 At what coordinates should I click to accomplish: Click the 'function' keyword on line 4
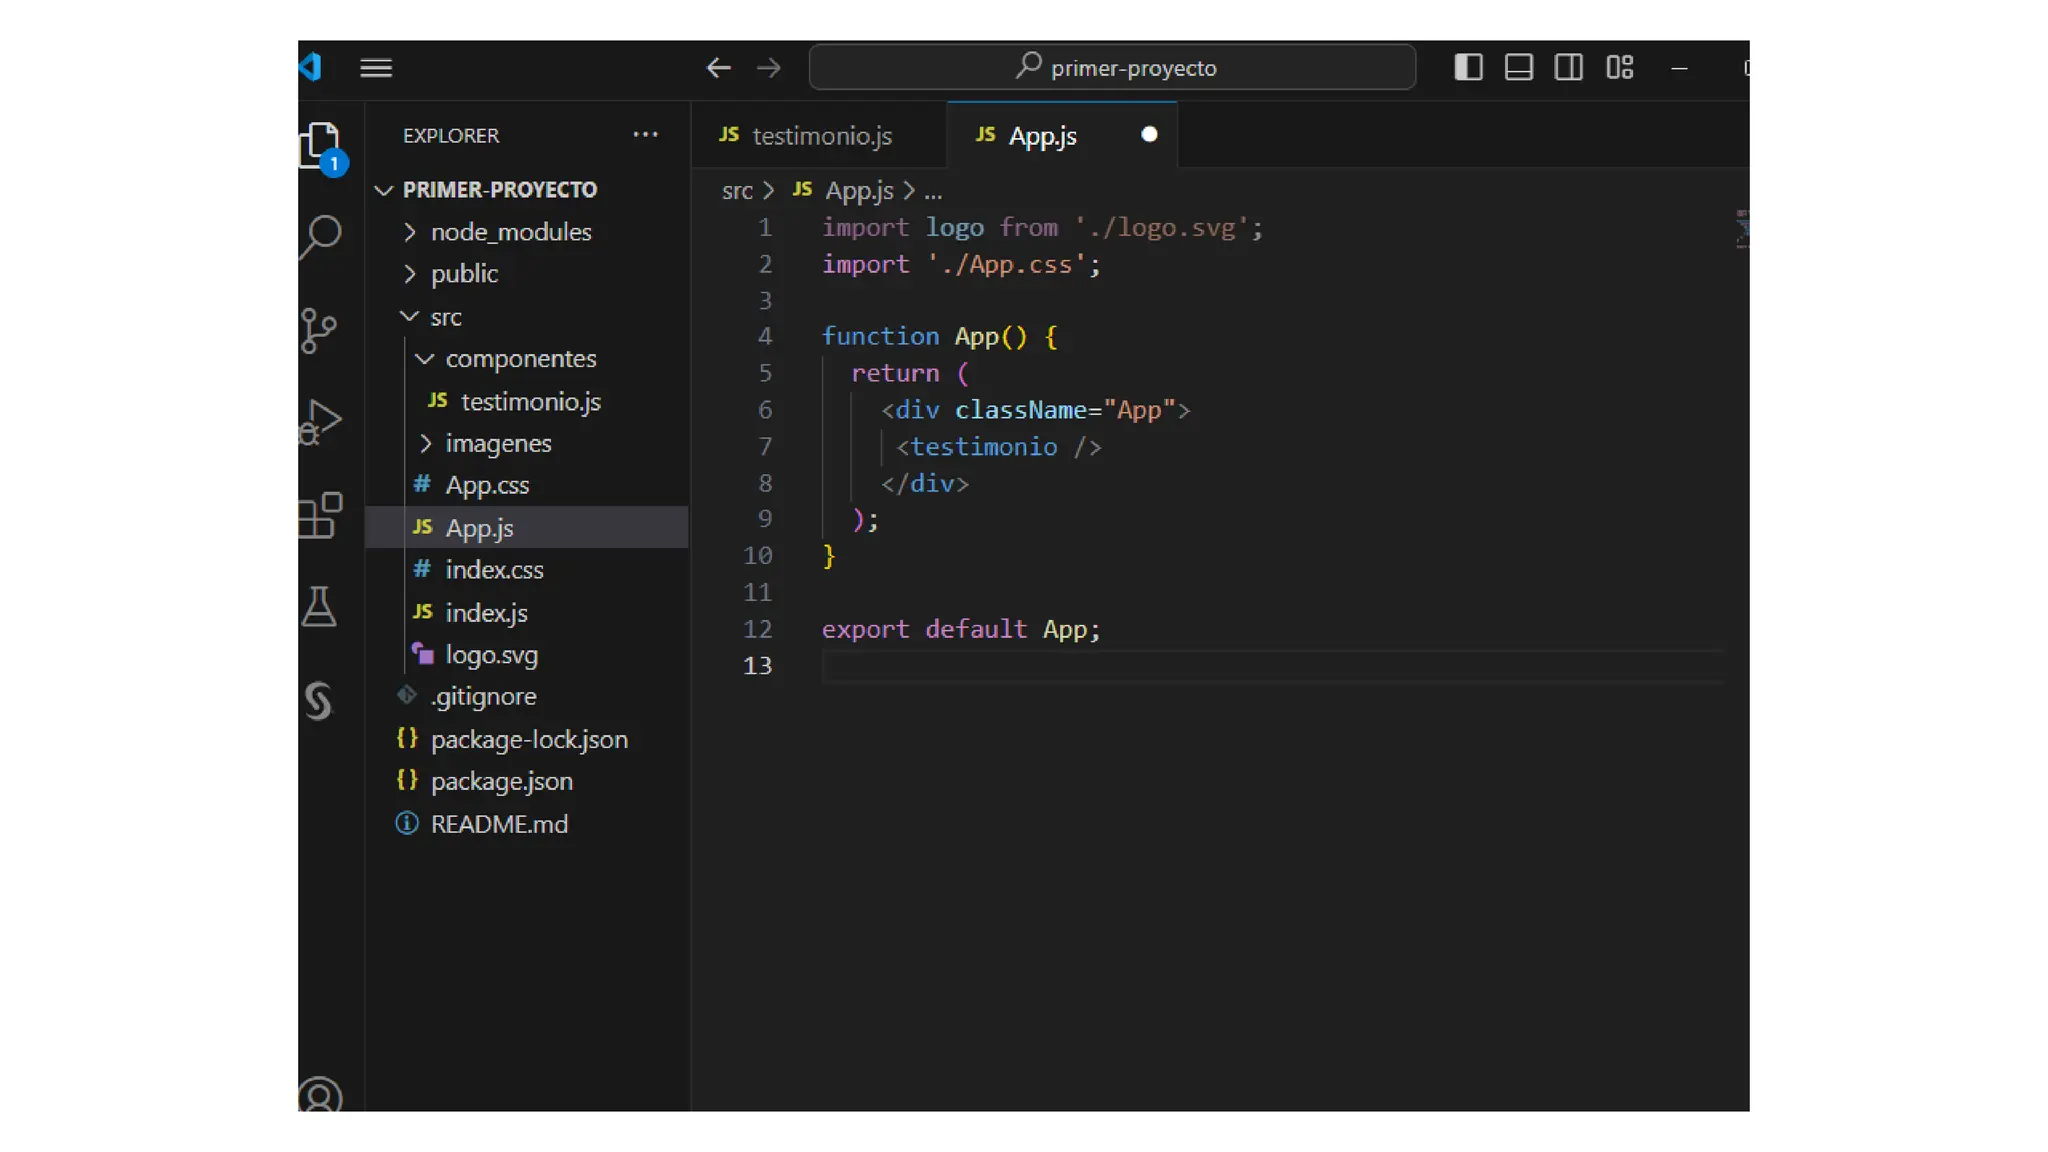coord(880,336)
